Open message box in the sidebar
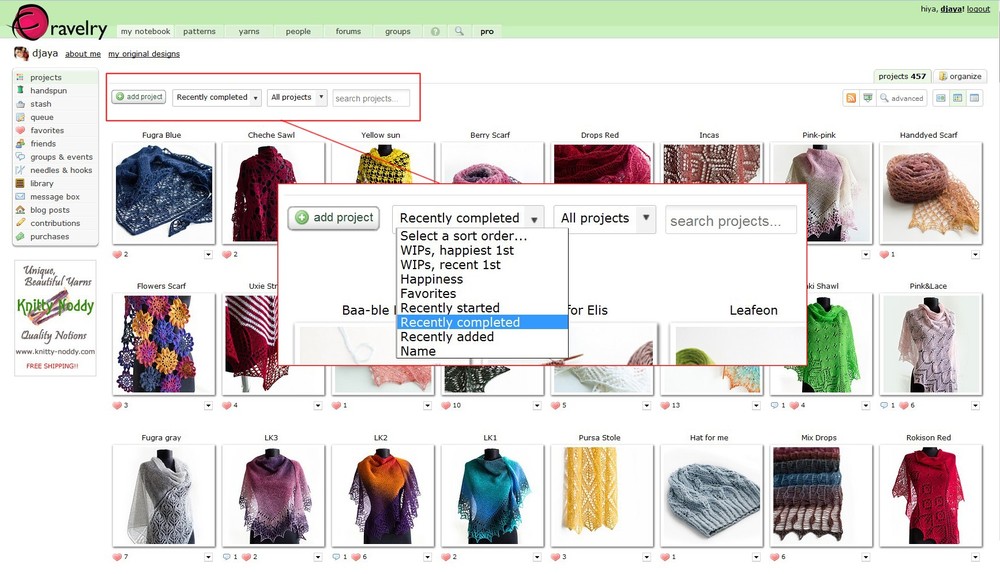 pyautogui.click(x=54, y=197)
